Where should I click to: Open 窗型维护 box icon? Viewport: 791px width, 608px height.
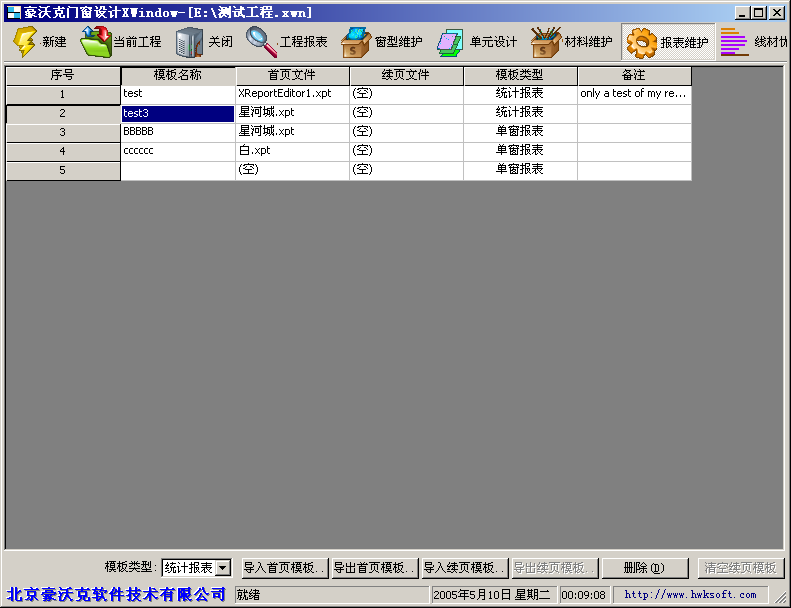pos(356,42)
